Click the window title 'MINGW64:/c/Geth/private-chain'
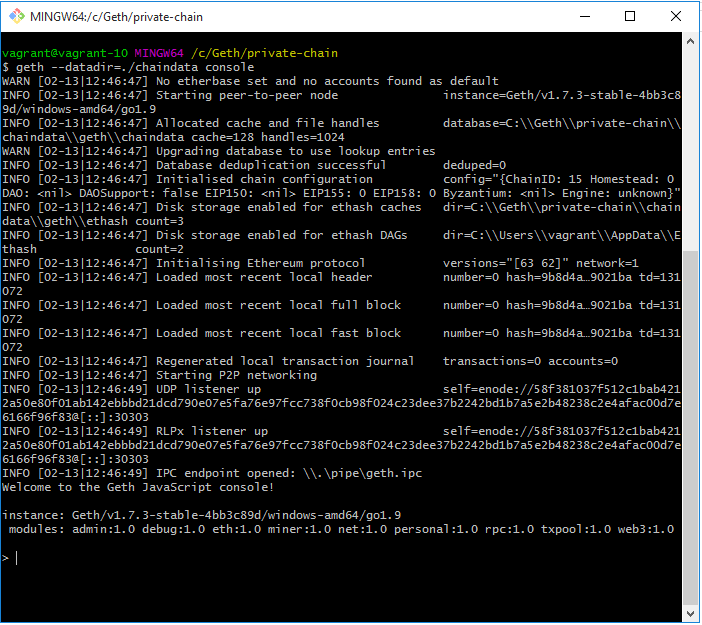Viewport: 702px width, 625px height. click(116, 17)
